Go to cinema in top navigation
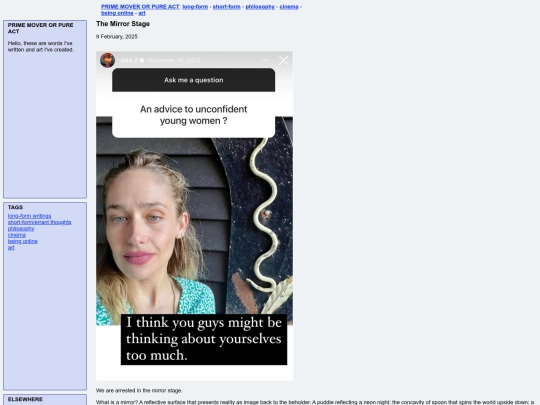 coord(289,7)
